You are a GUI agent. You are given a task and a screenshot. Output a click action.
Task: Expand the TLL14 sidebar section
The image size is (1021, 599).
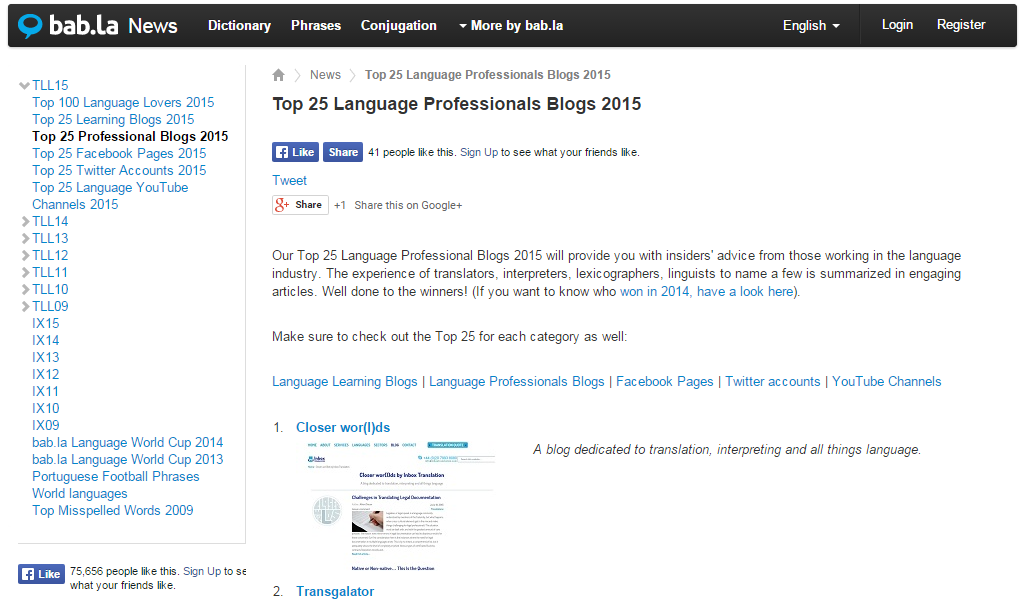[x=25, y=222]
